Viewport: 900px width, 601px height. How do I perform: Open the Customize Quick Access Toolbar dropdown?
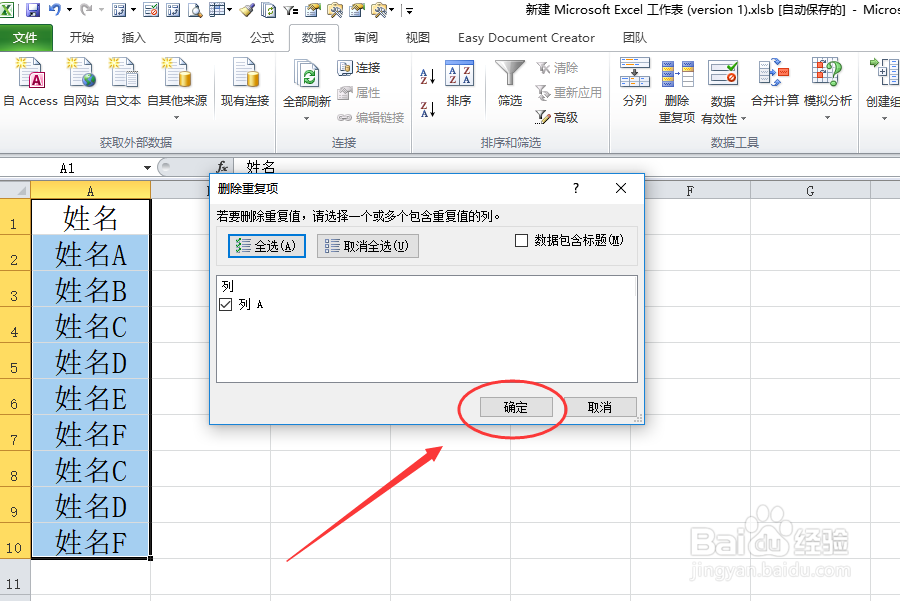(409, 10)
